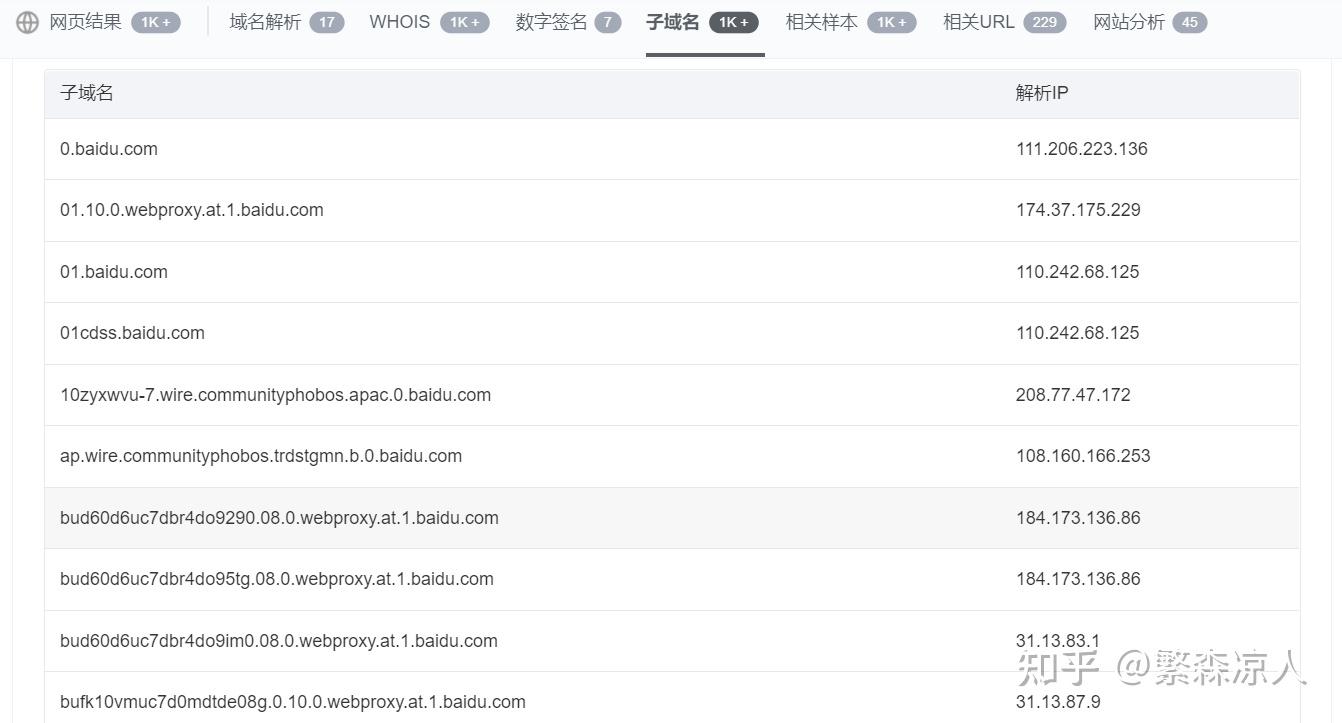This screenshot has height=723, width=1342.
Task: Select subdomain 0.baidu.com
Action: (109, 149)
